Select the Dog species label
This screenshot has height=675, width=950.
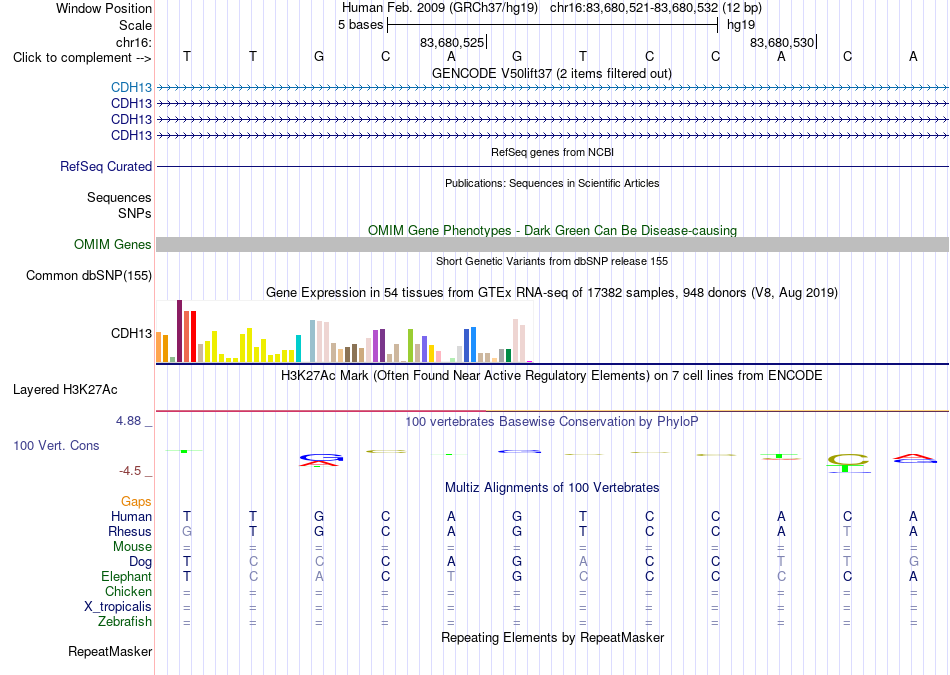coord(140,562)
